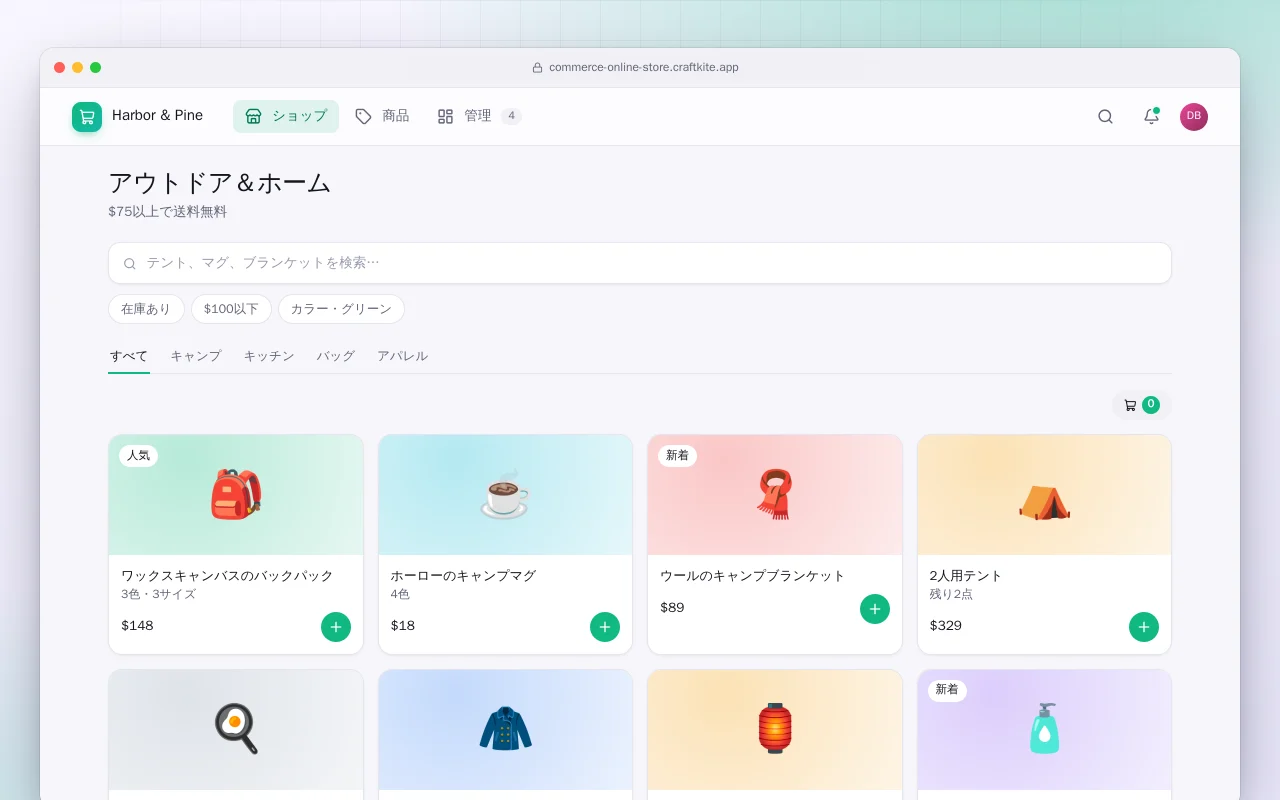1280x800 pixels.
Task: Switch to the キッチン tab
Action: click(x=269, y=356)
